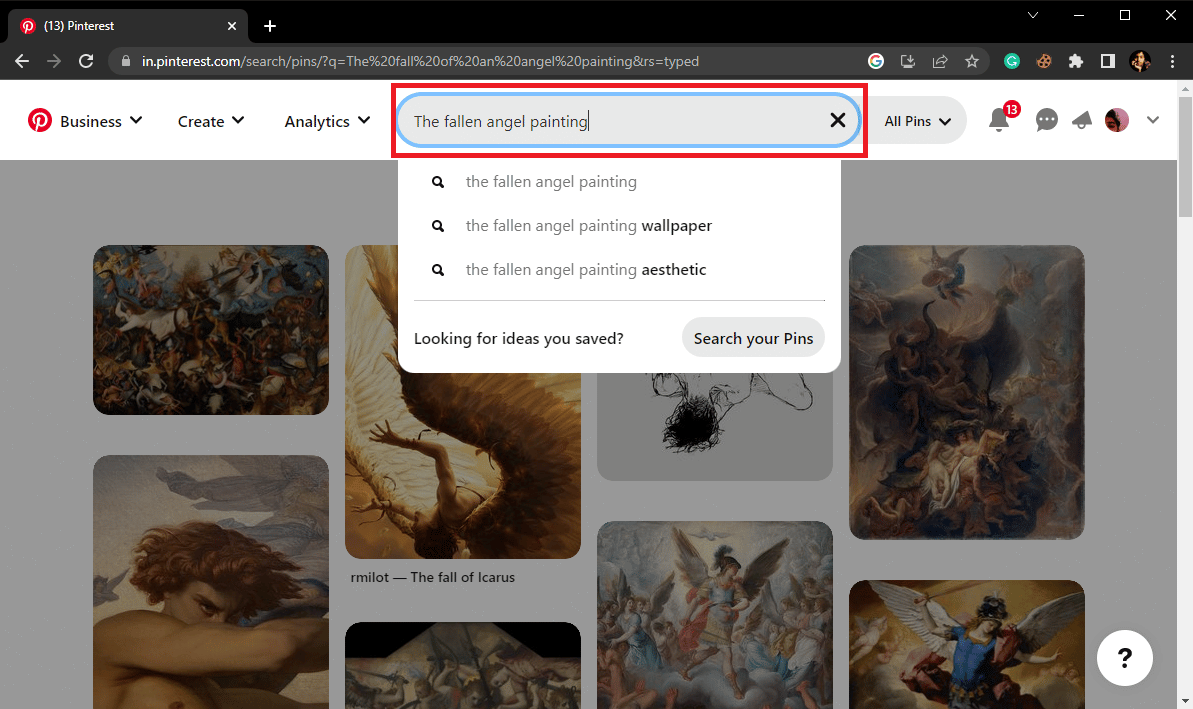This screenshot has width=1193, height=709.
Task: Expand the accounts chevron menu
Action: point(1153,120)
